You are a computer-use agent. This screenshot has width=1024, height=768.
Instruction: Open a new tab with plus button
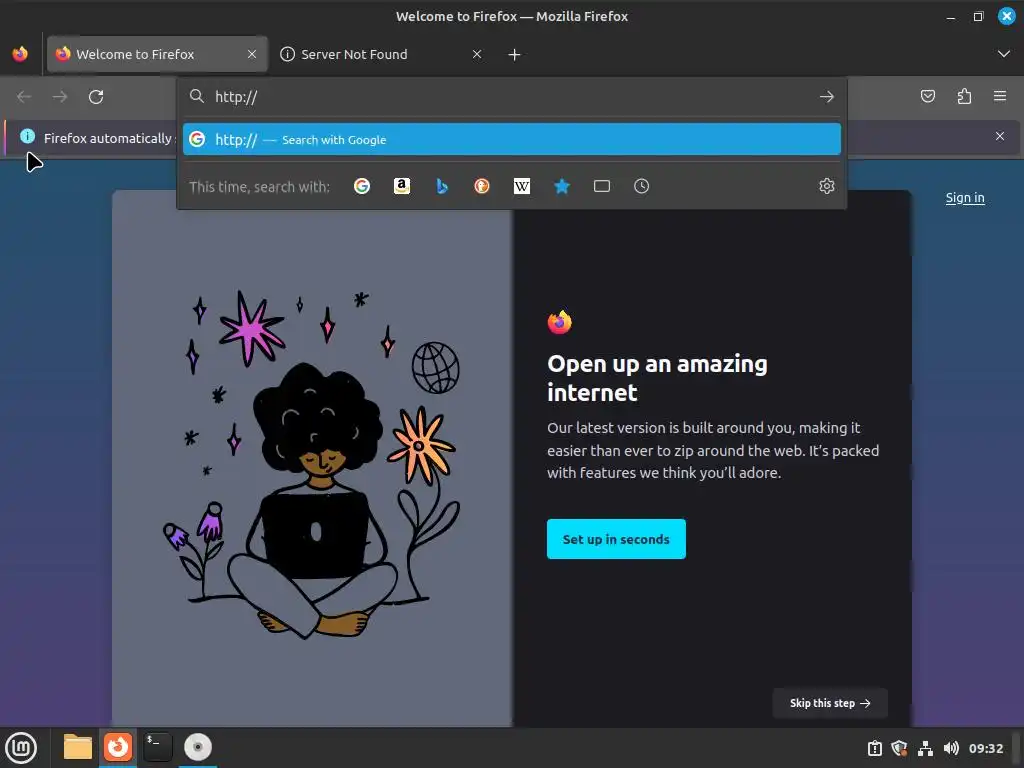(515, 55)
